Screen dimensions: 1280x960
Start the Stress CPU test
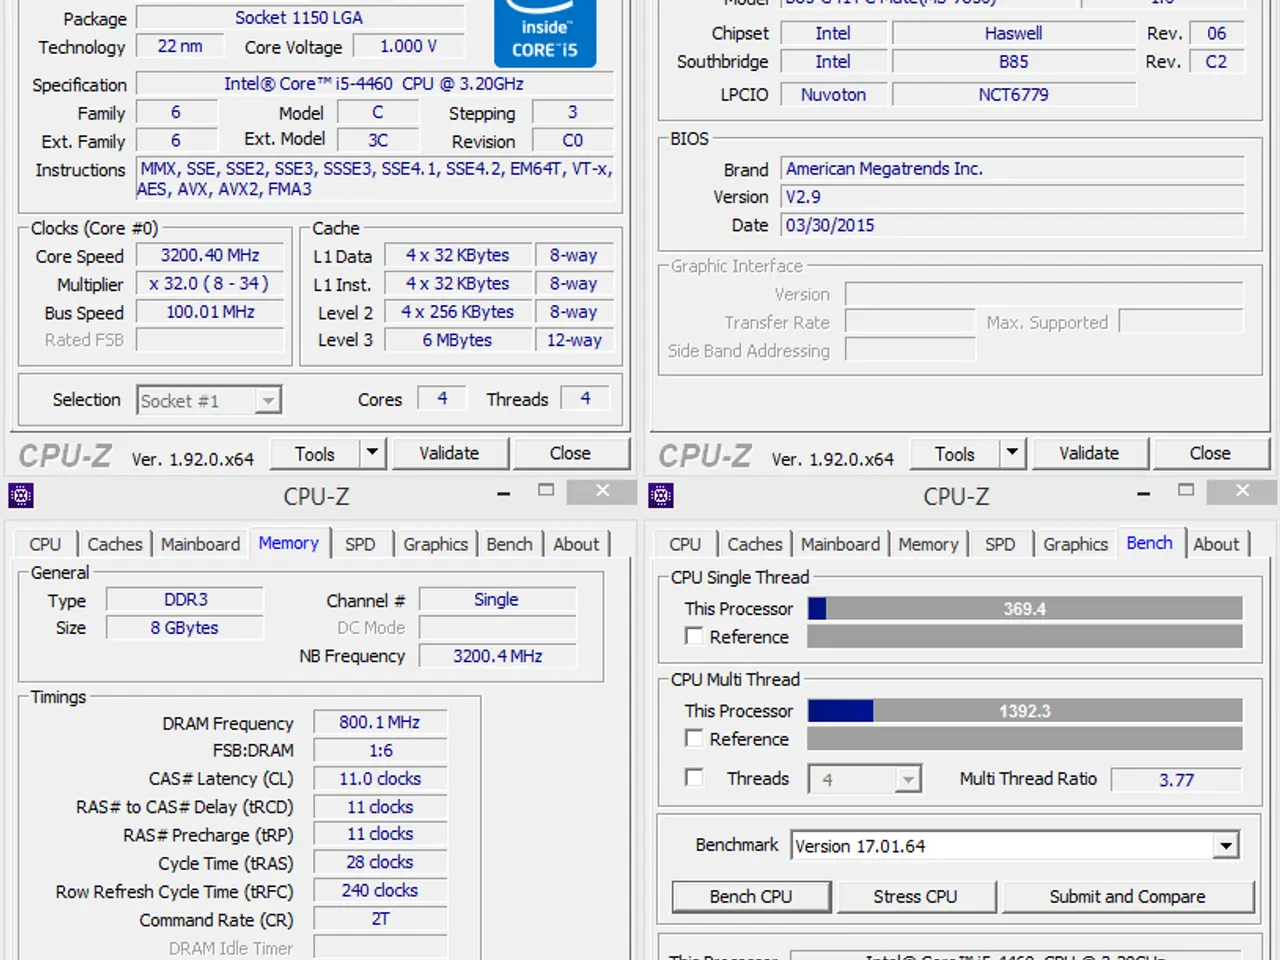pyautogui.click(x=915, y=897)
